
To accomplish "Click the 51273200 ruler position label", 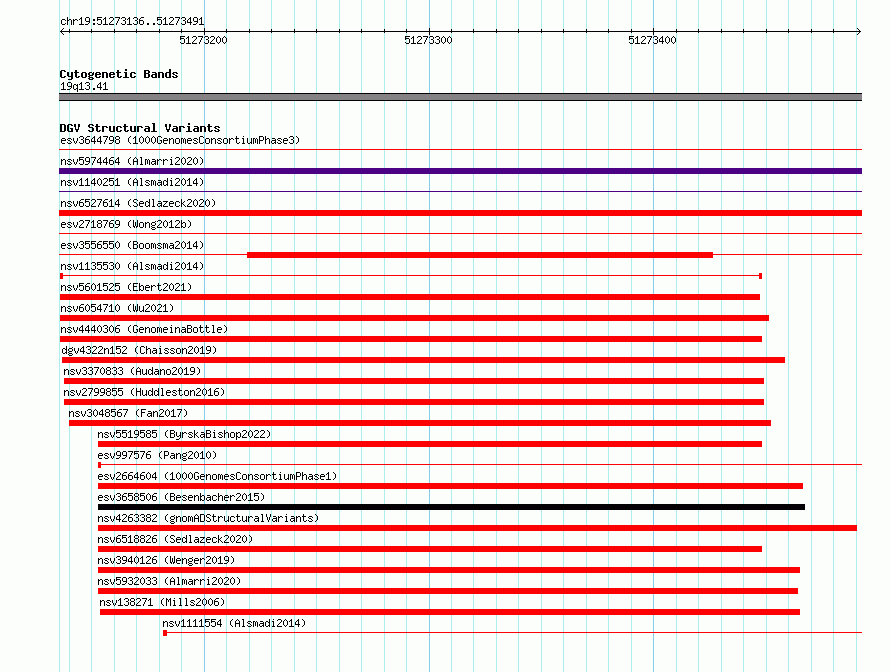I will [x=203, y=40].
